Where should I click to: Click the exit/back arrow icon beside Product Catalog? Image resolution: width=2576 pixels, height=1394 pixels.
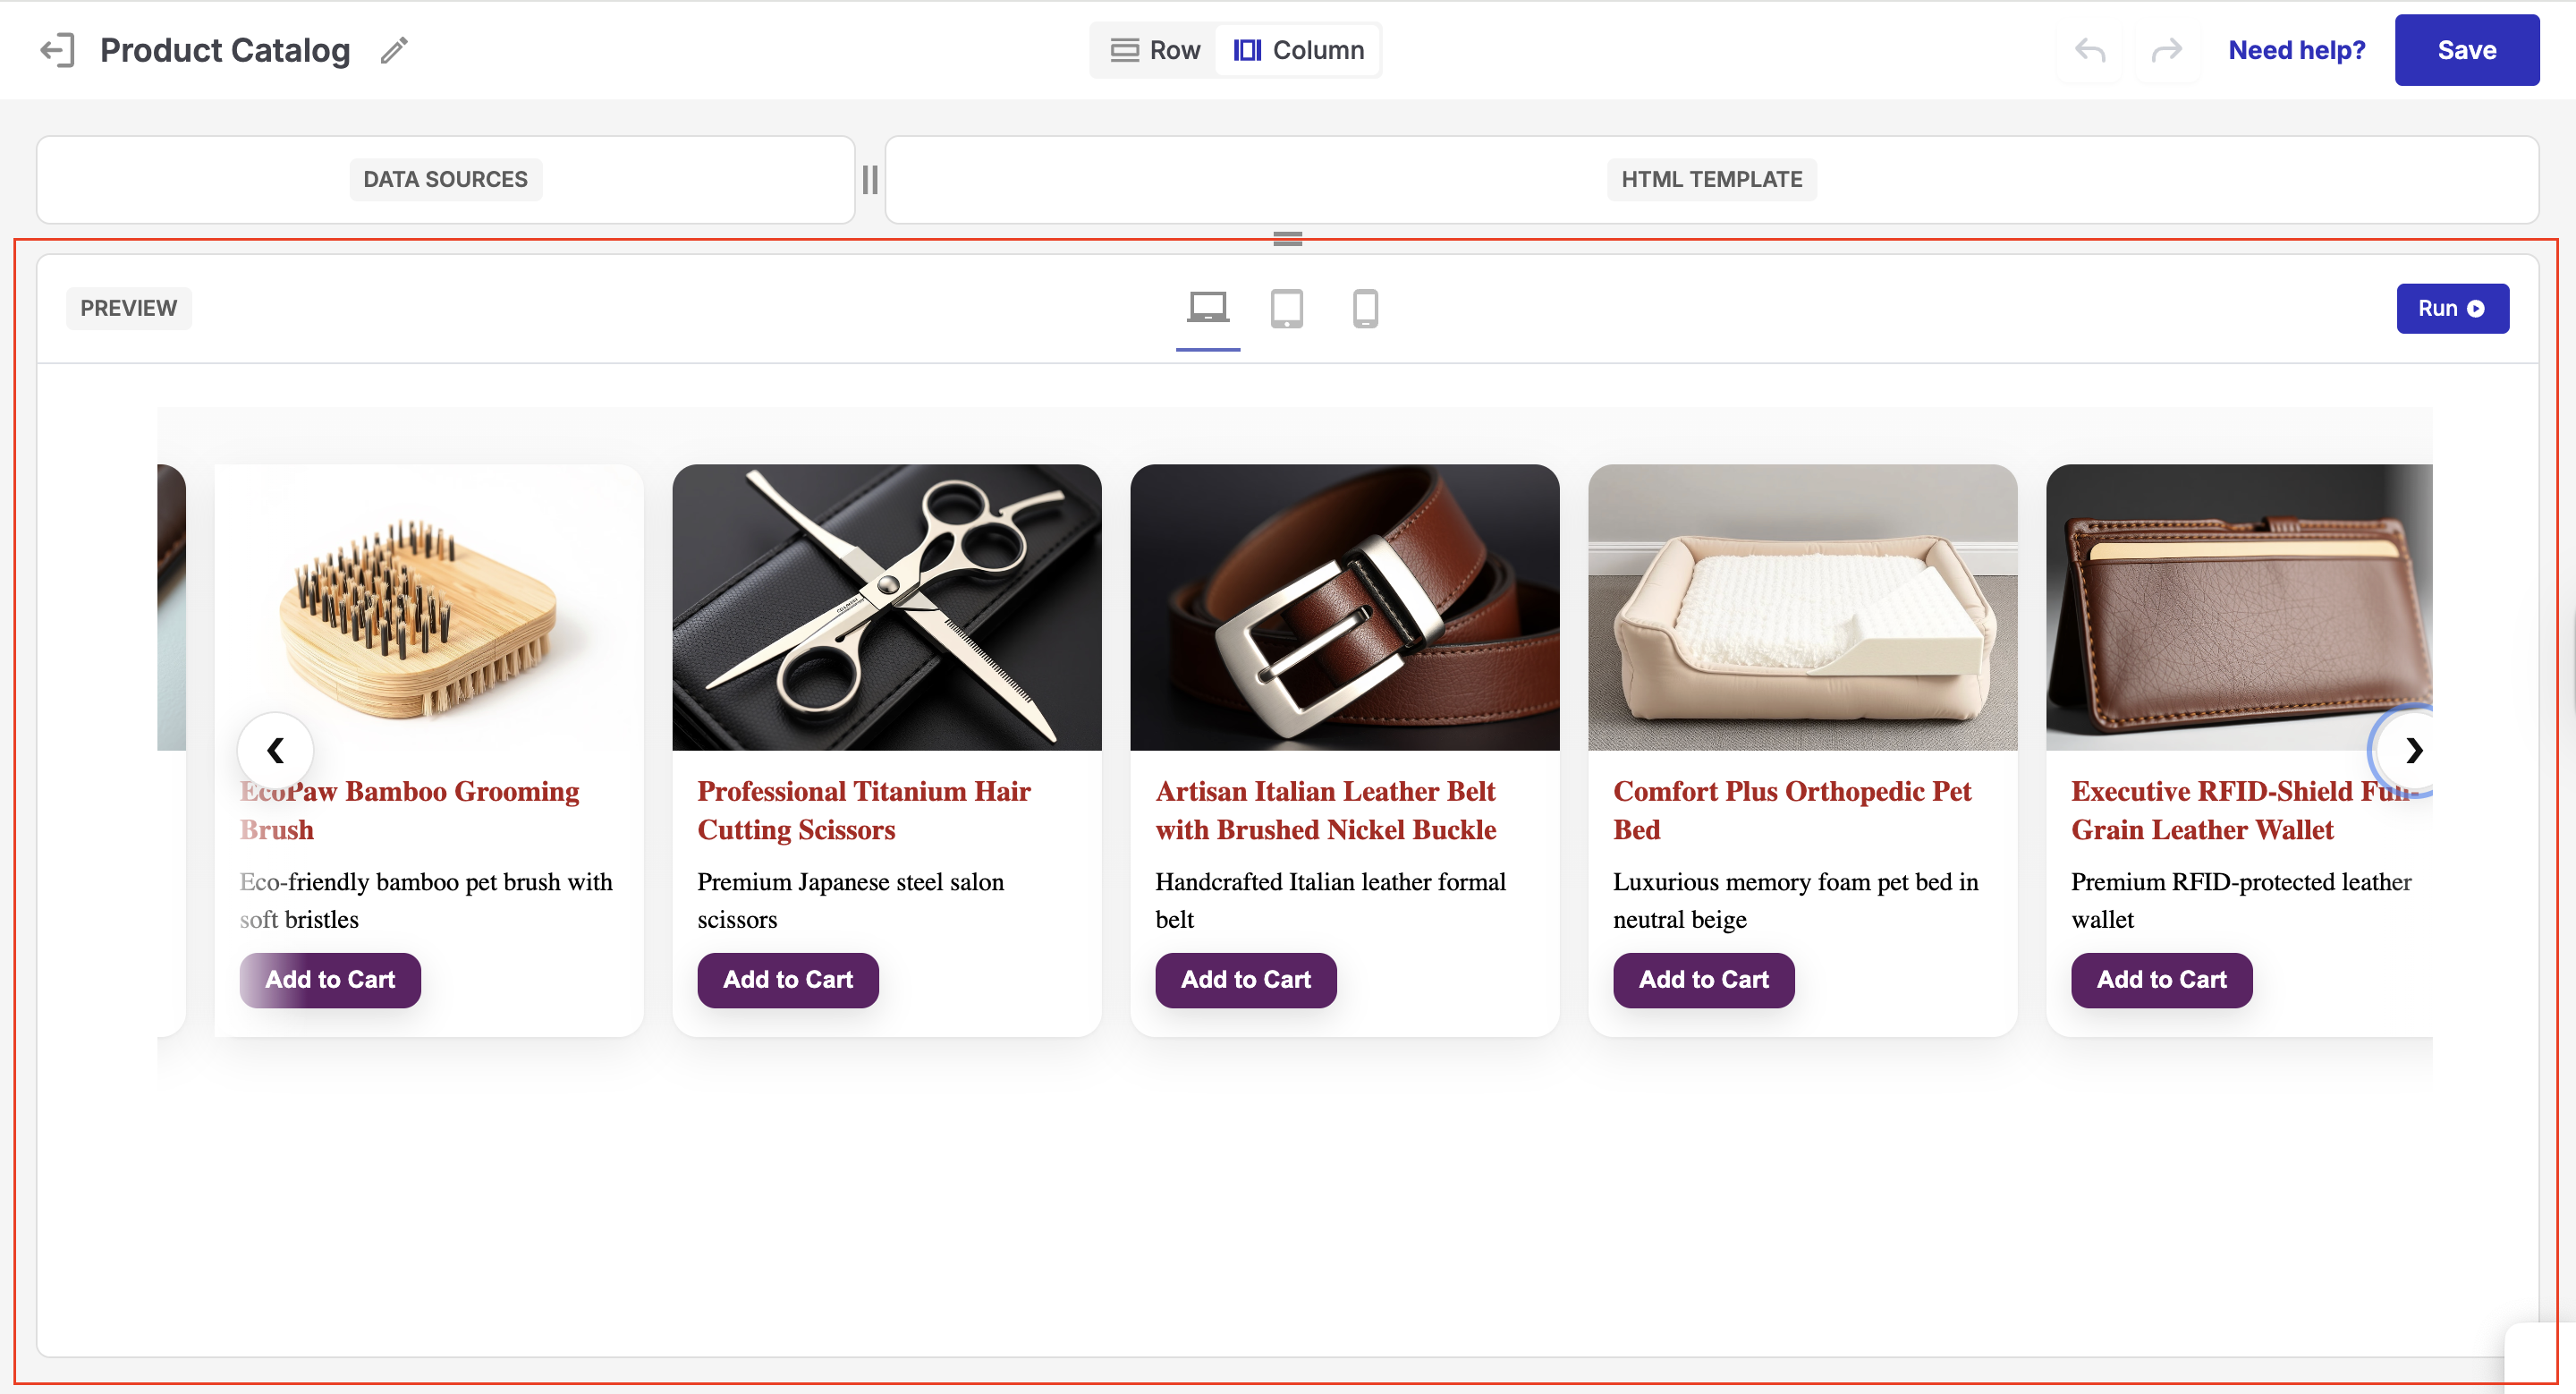pyautogui.click(x=57, y=50)
